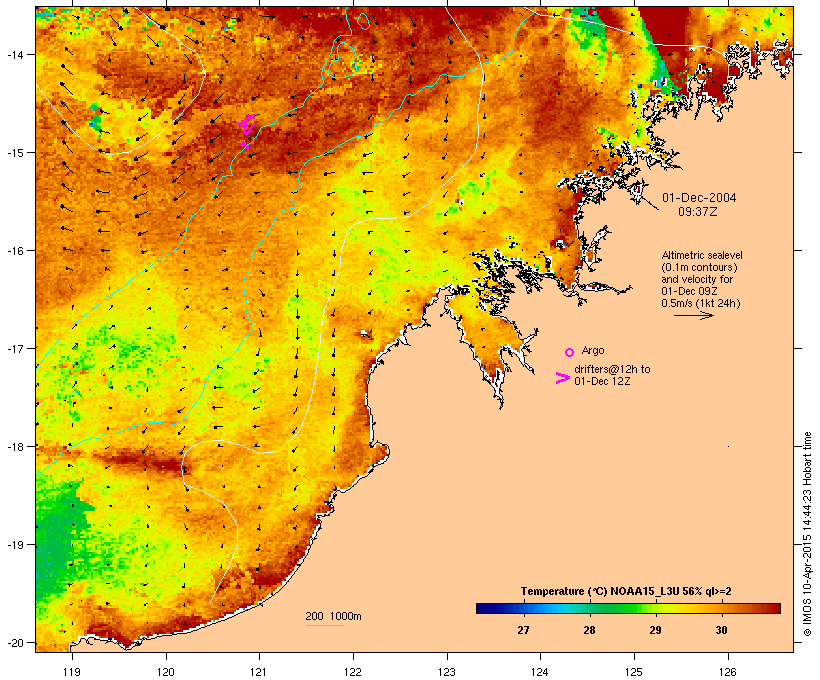Click the -19 latitude axis label
820x680 pixels.
point(14,545)
